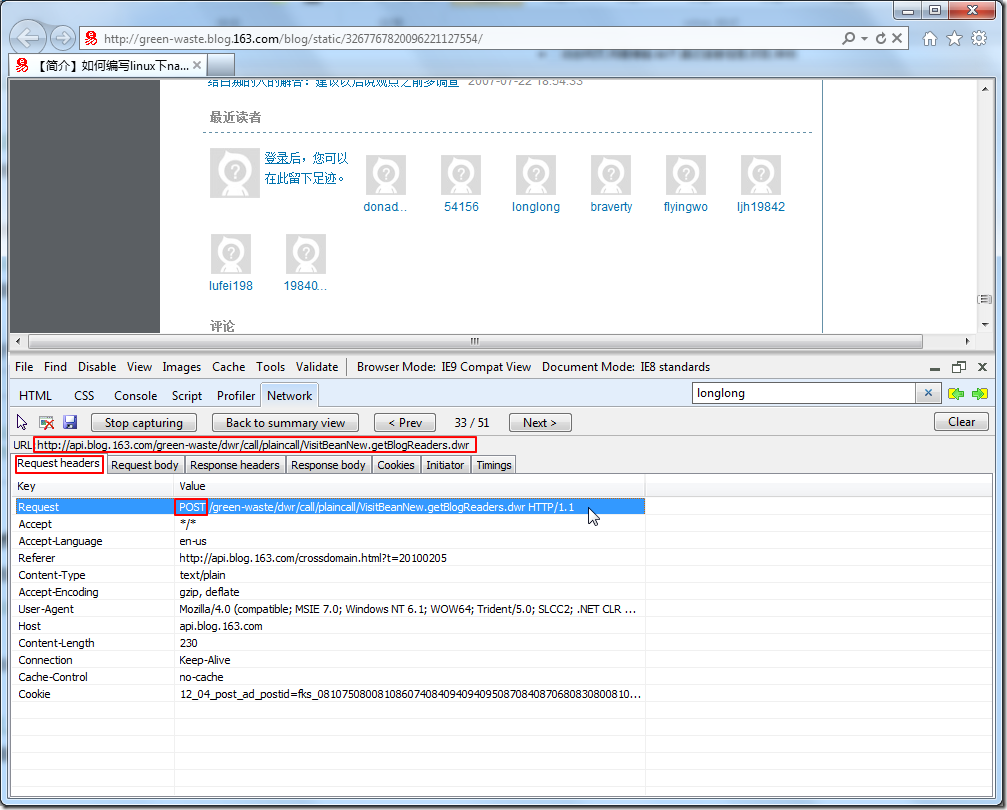Open reader profile flyingwo
Screen dimensions: 1007x810
click(685, 207)
